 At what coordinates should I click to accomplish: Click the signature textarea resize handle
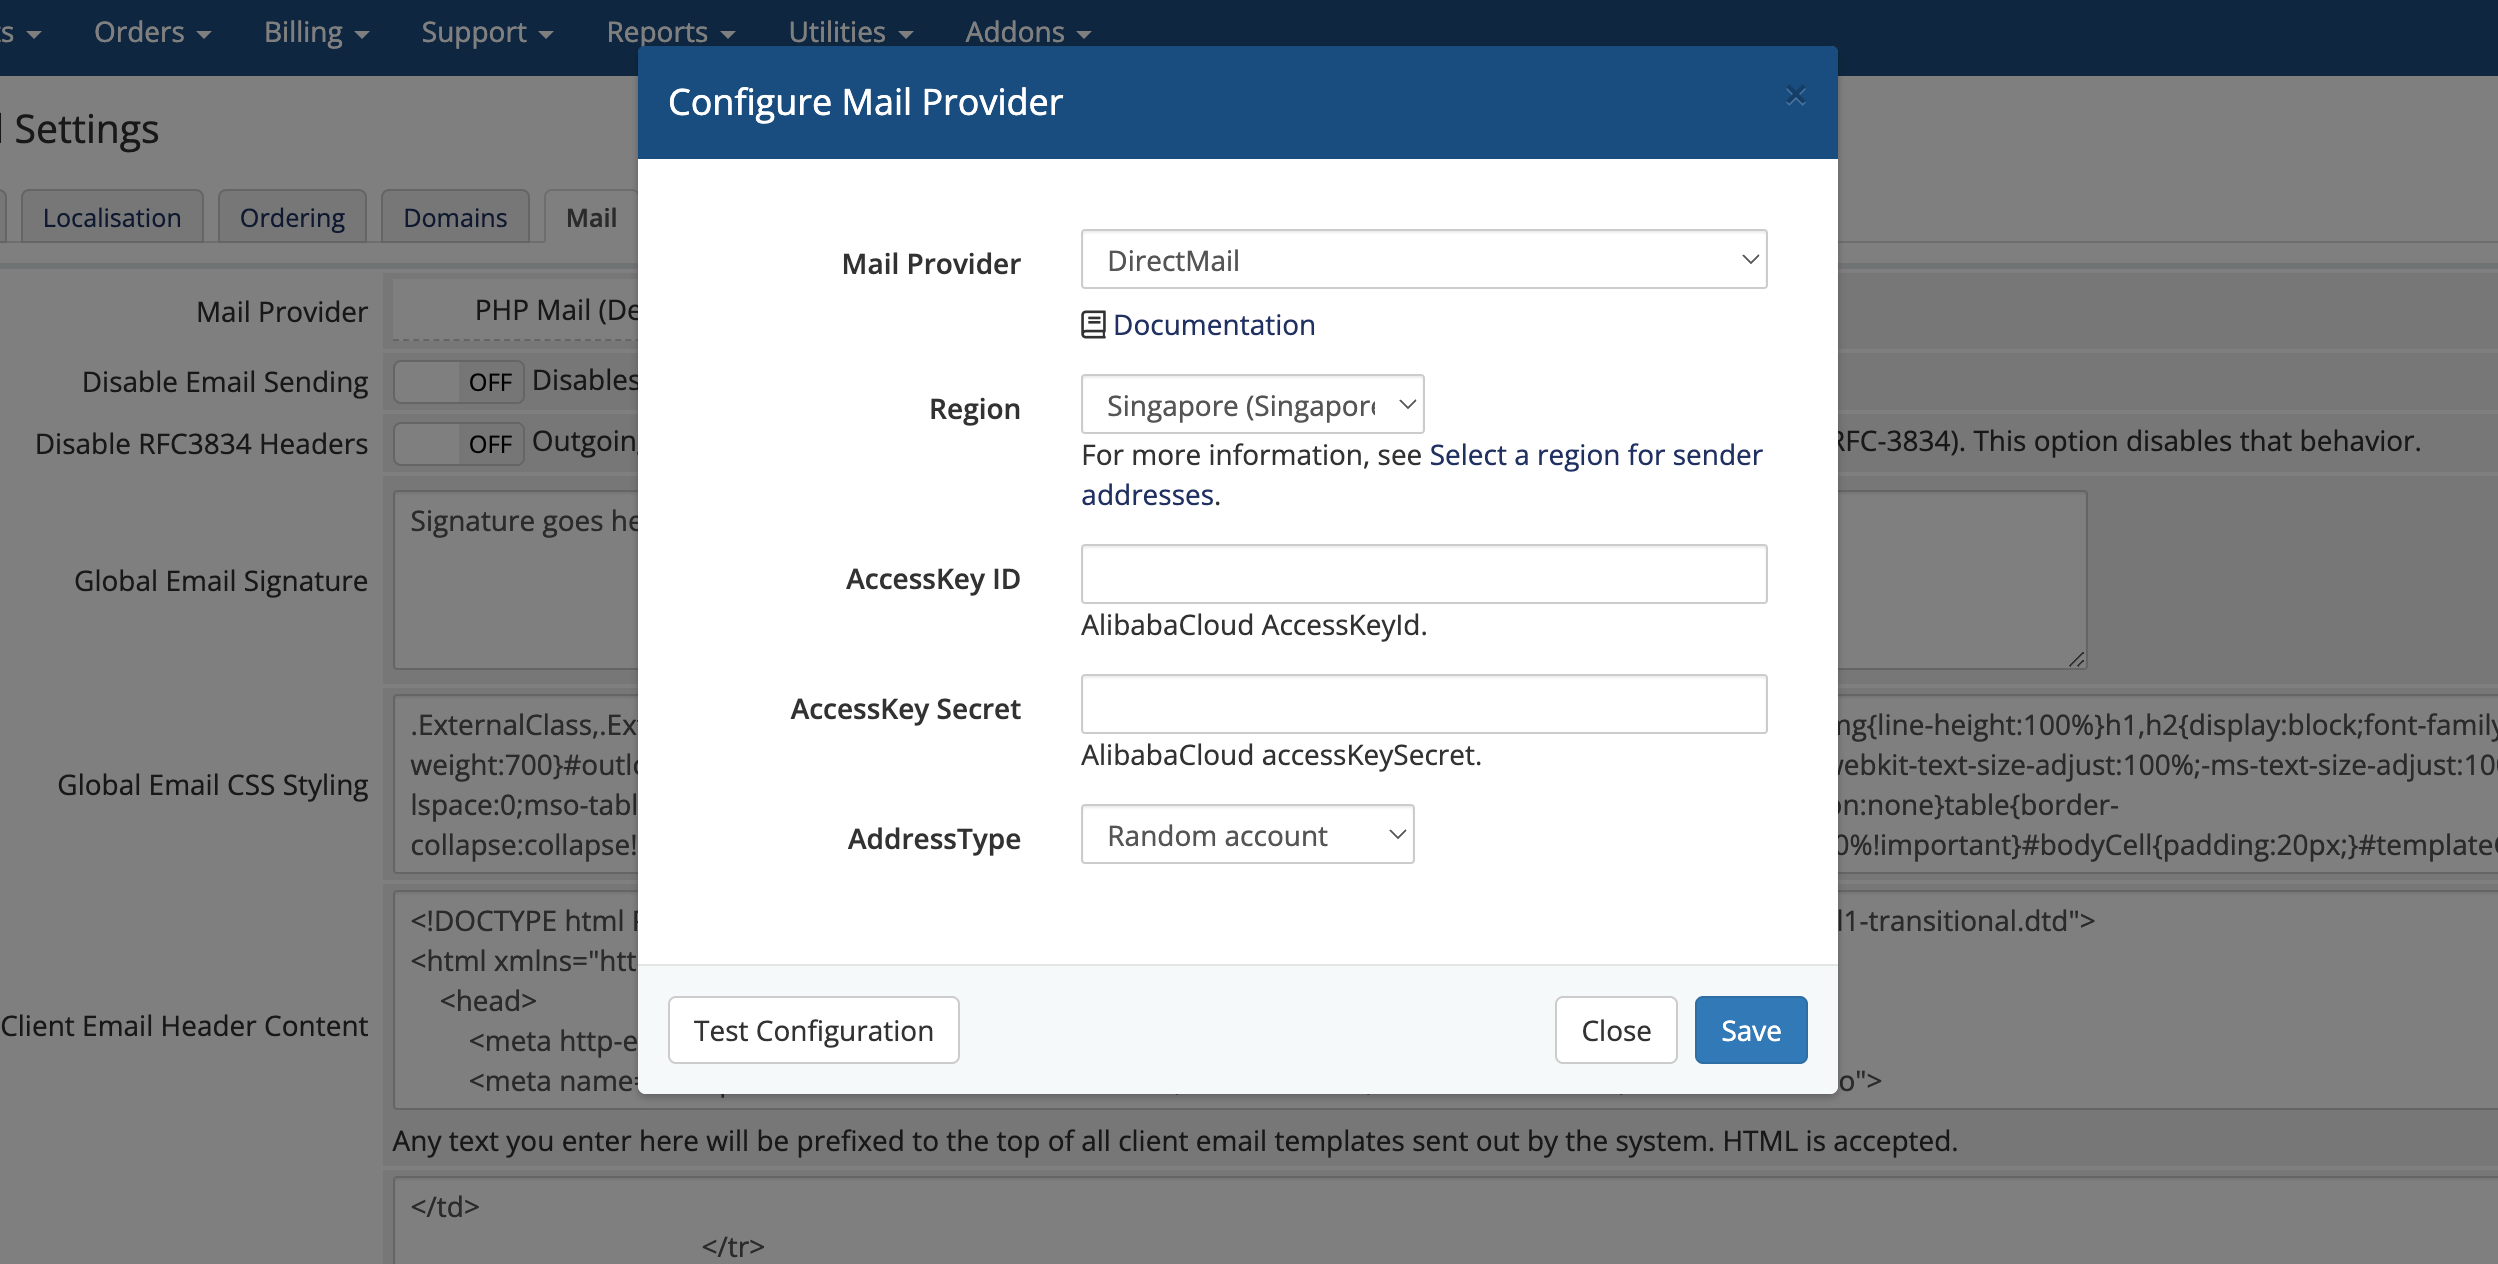(x=2077, y=659)
